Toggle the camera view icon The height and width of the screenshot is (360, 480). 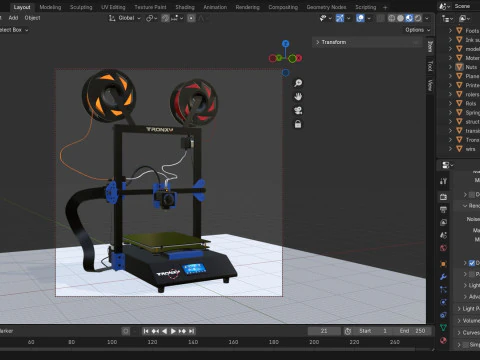[298, 110]
